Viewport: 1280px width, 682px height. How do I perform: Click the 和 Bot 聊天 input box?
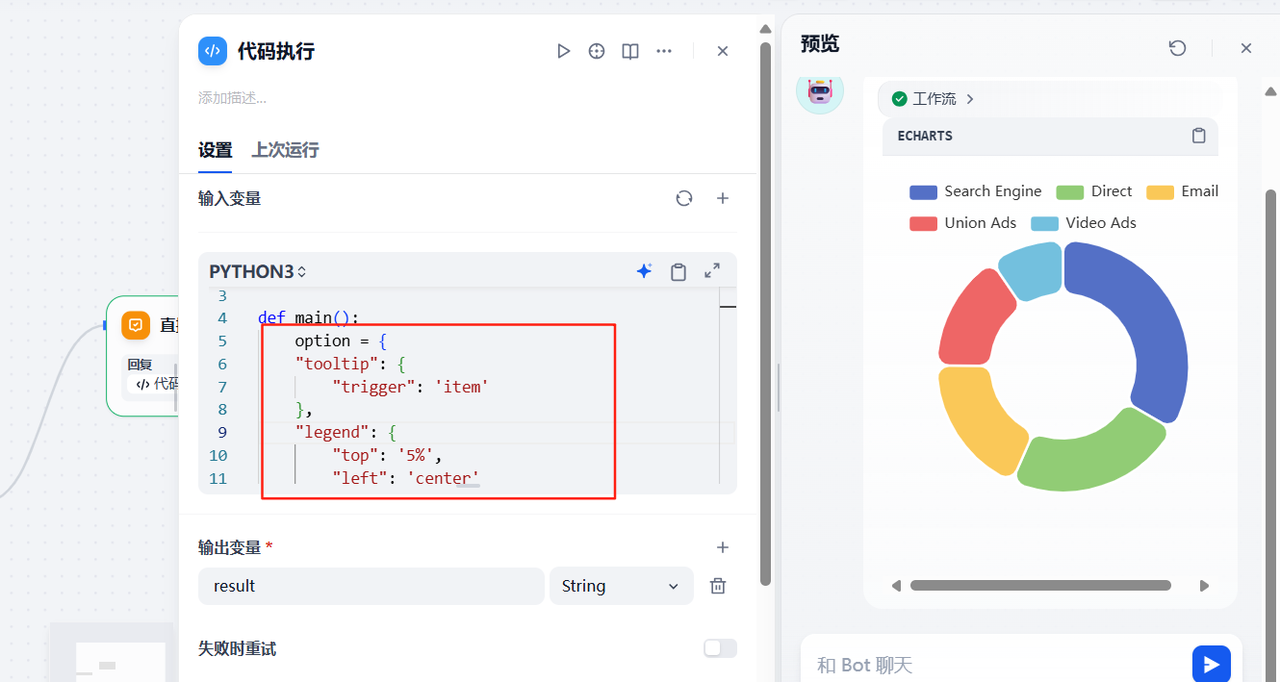coord(995,665)
